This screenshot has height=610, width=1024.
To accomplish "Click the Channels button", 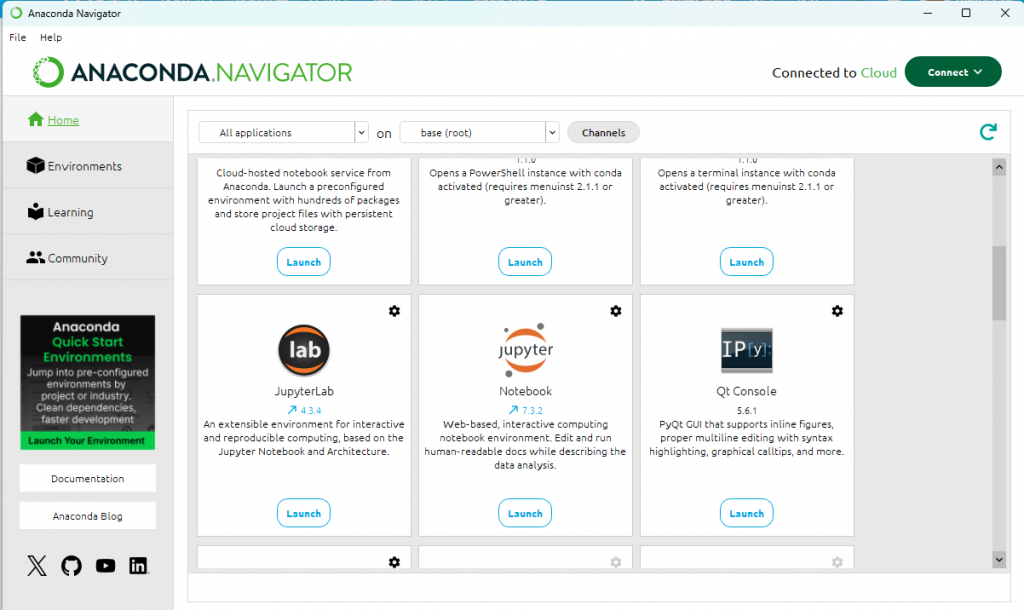I will pyautogui.click(x=603, y=133).
